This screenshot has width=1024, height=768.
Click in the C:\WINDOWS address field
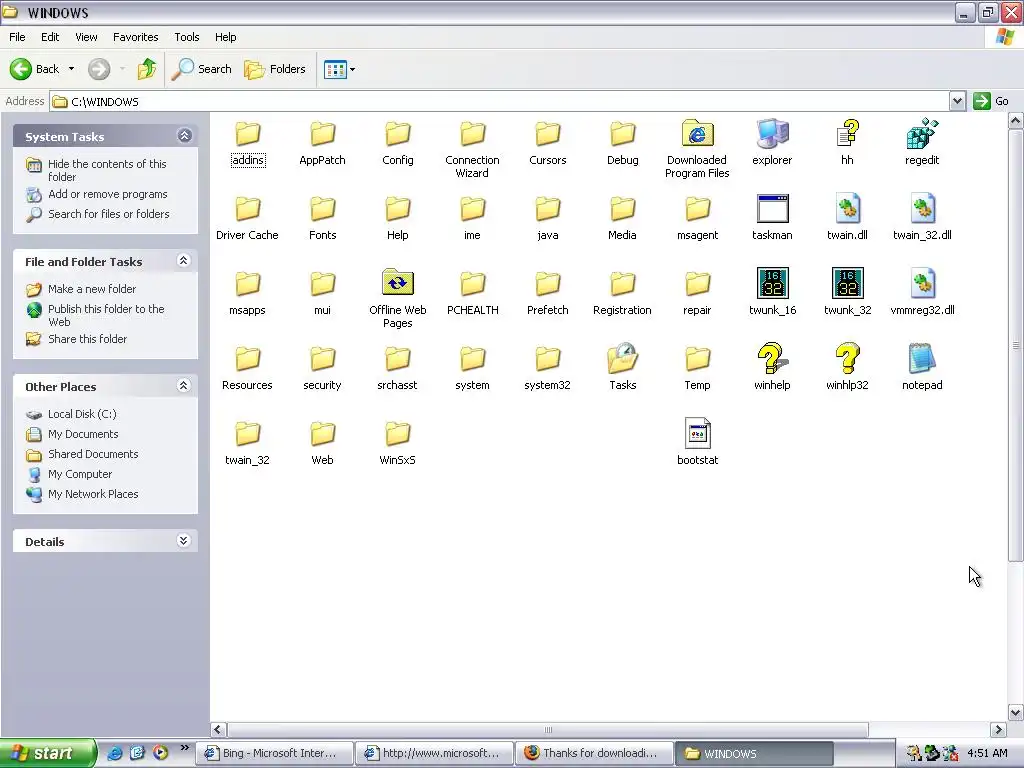500,101
